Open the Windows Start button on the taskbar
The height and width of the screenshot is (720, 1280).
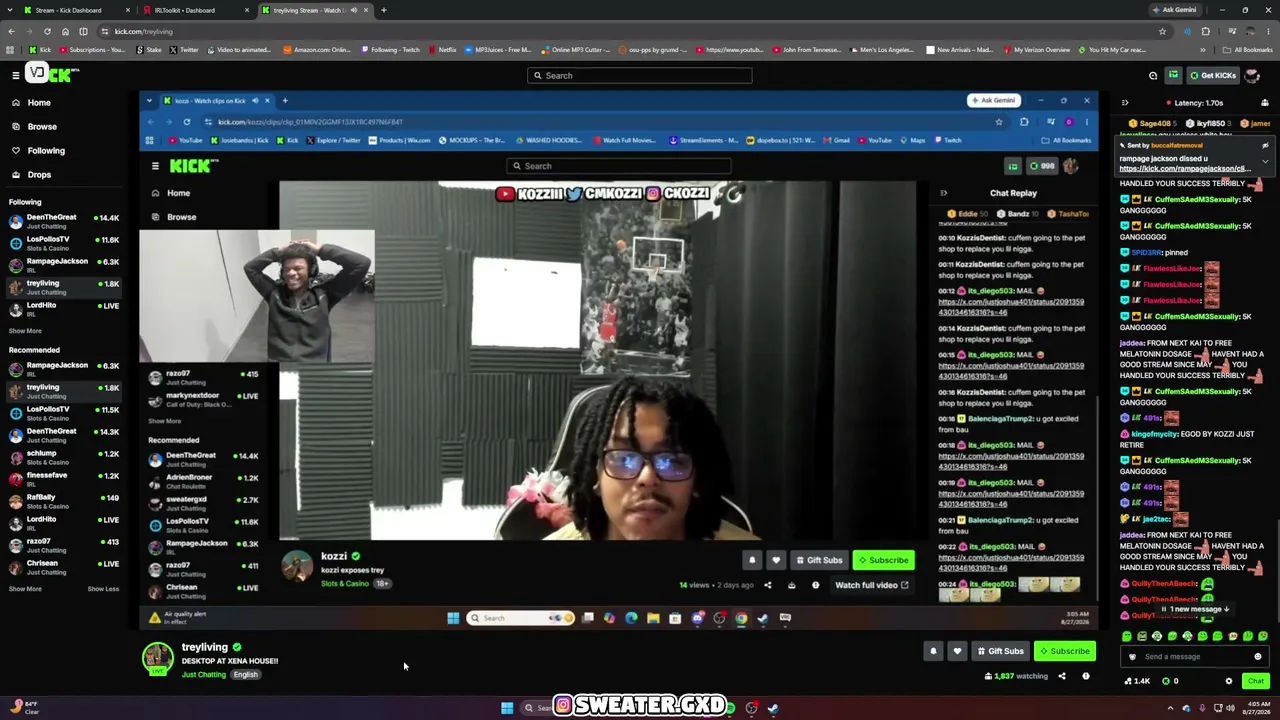tap(507, 708)
